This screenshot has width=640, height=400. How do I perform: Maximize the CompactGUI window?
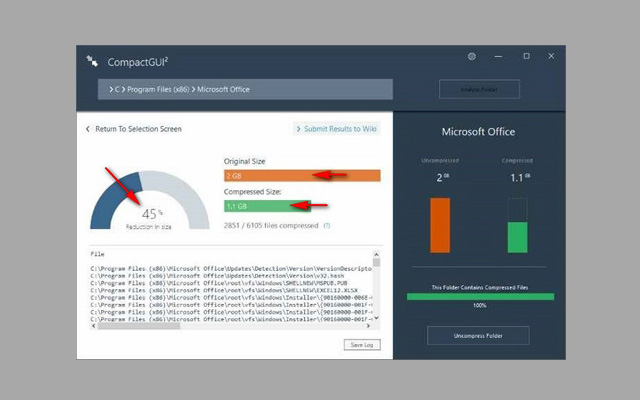pos(526,57)
